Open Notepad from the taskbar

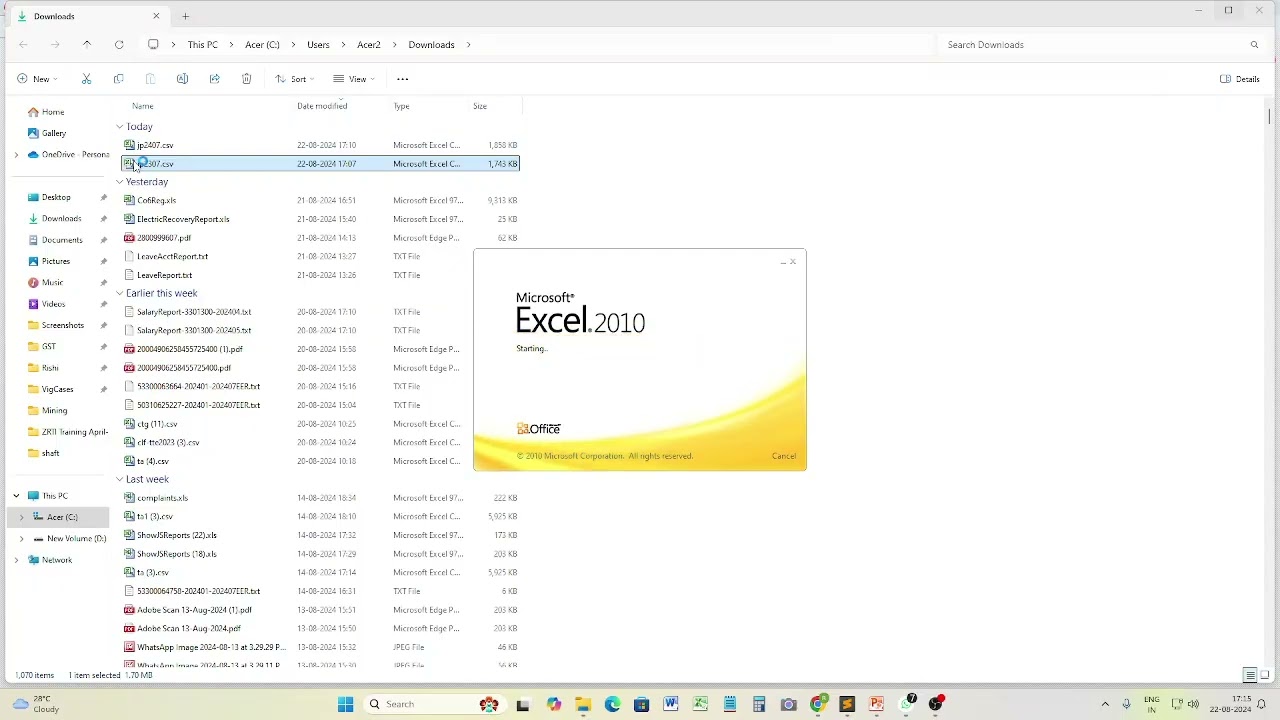(730, 704)
